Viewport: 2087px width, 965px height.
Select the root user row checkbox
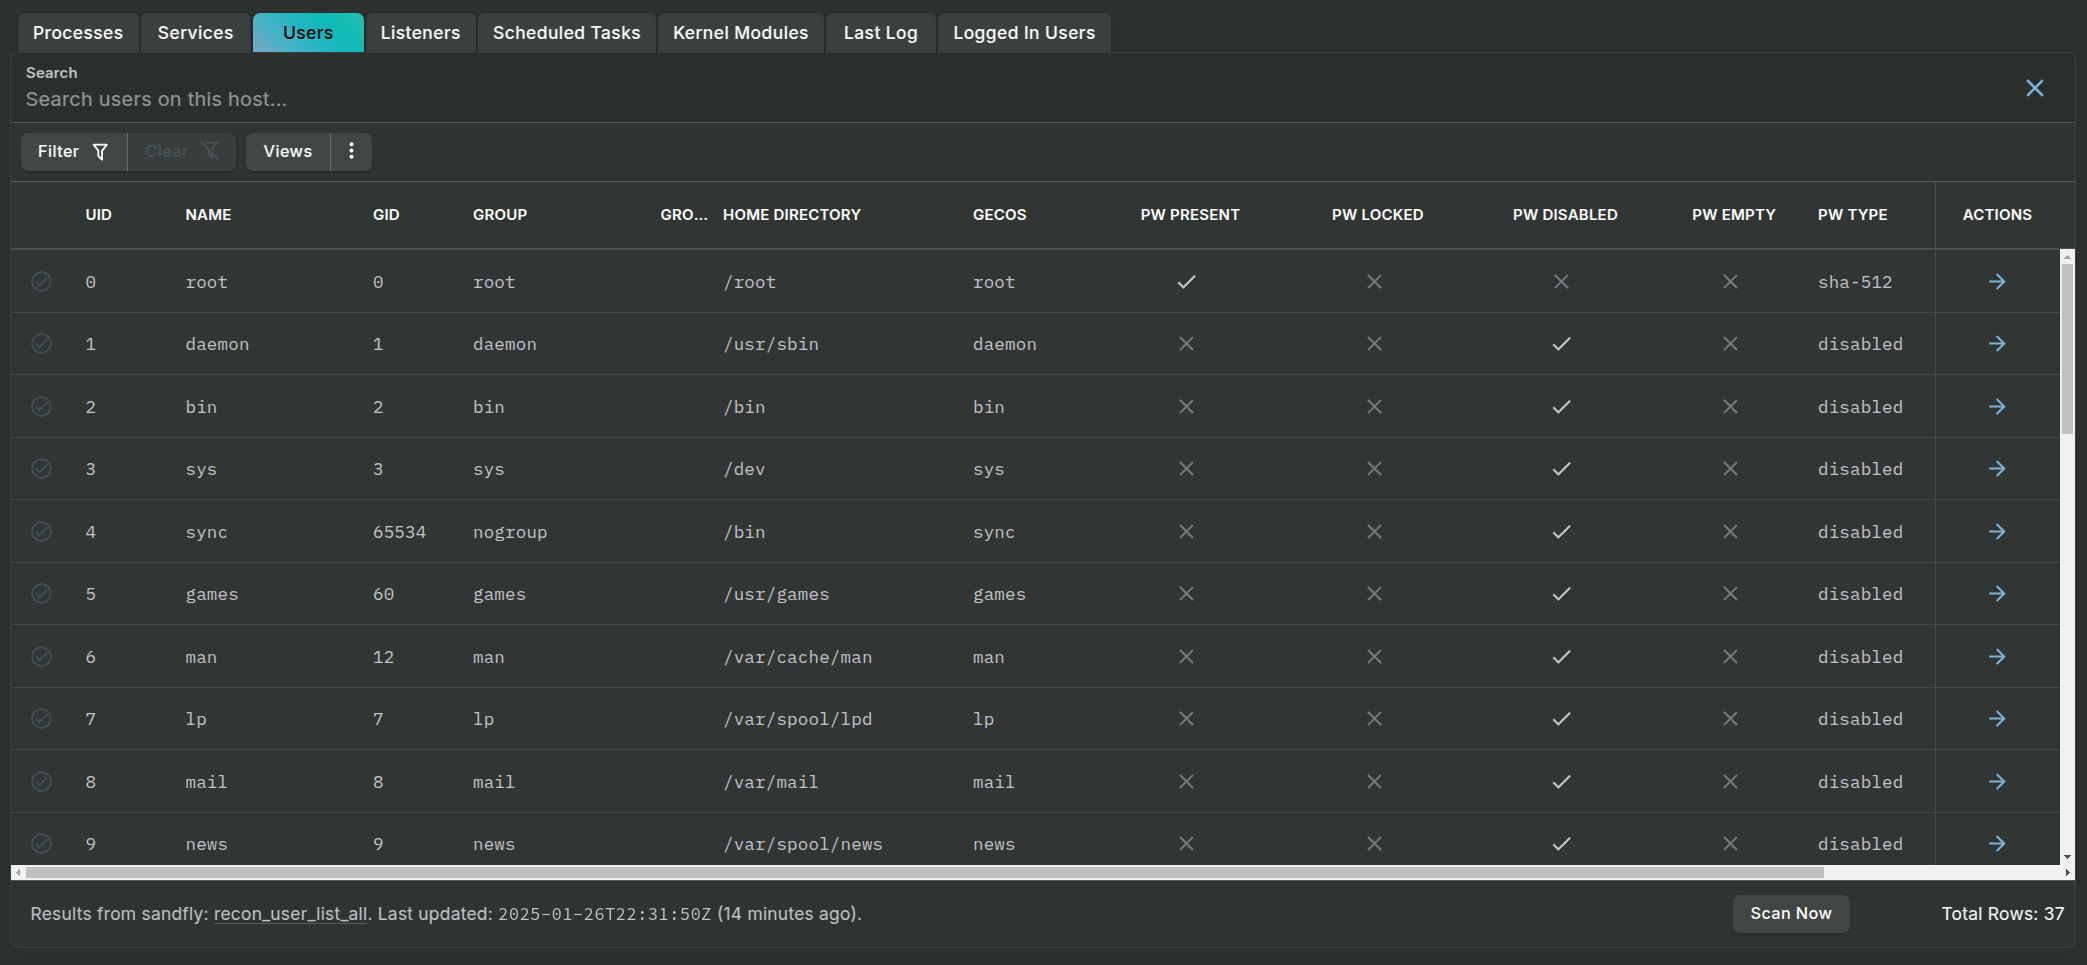click(41, 282)
